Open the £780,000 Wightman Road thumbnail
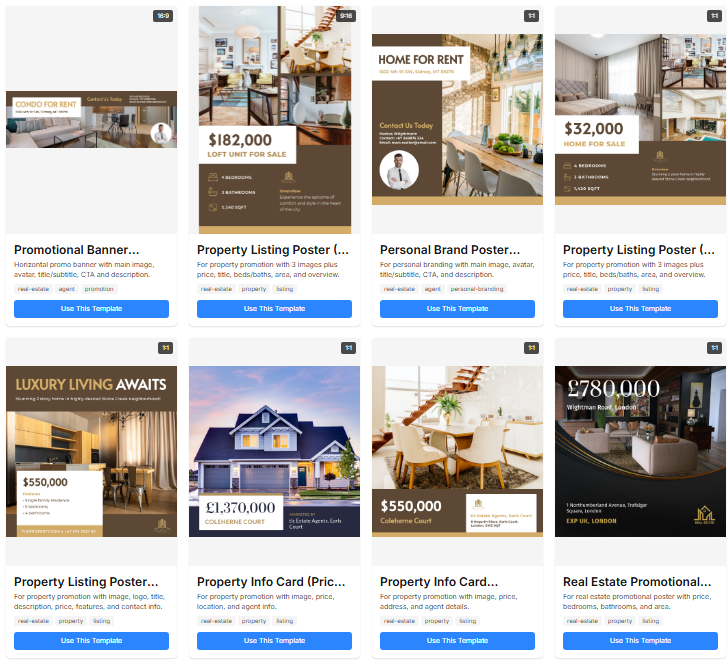This screenshot has height=667, width=728. coord(640,451)
